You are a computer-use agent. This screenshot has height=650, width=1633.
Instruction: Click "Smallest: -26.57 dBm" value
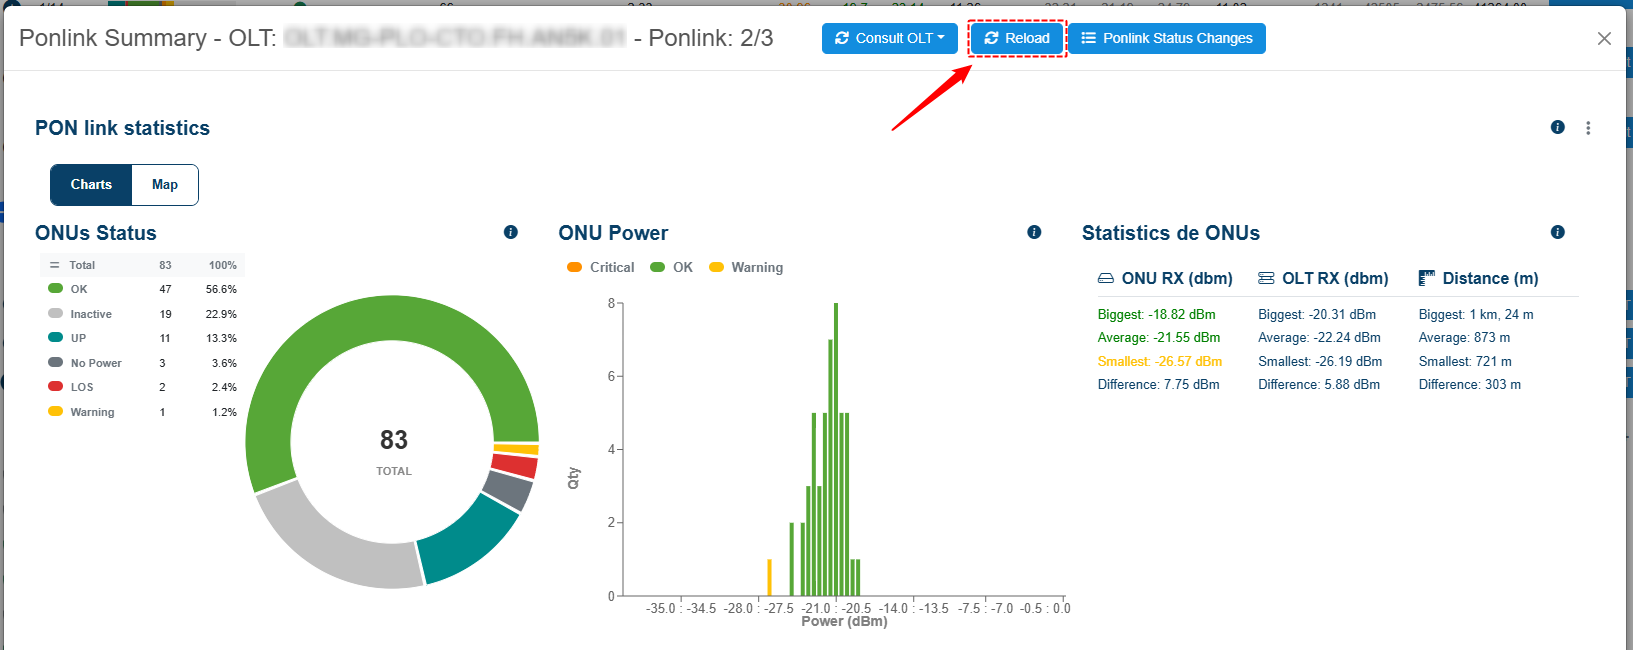pyautogui.click(x=1160, y=361)
